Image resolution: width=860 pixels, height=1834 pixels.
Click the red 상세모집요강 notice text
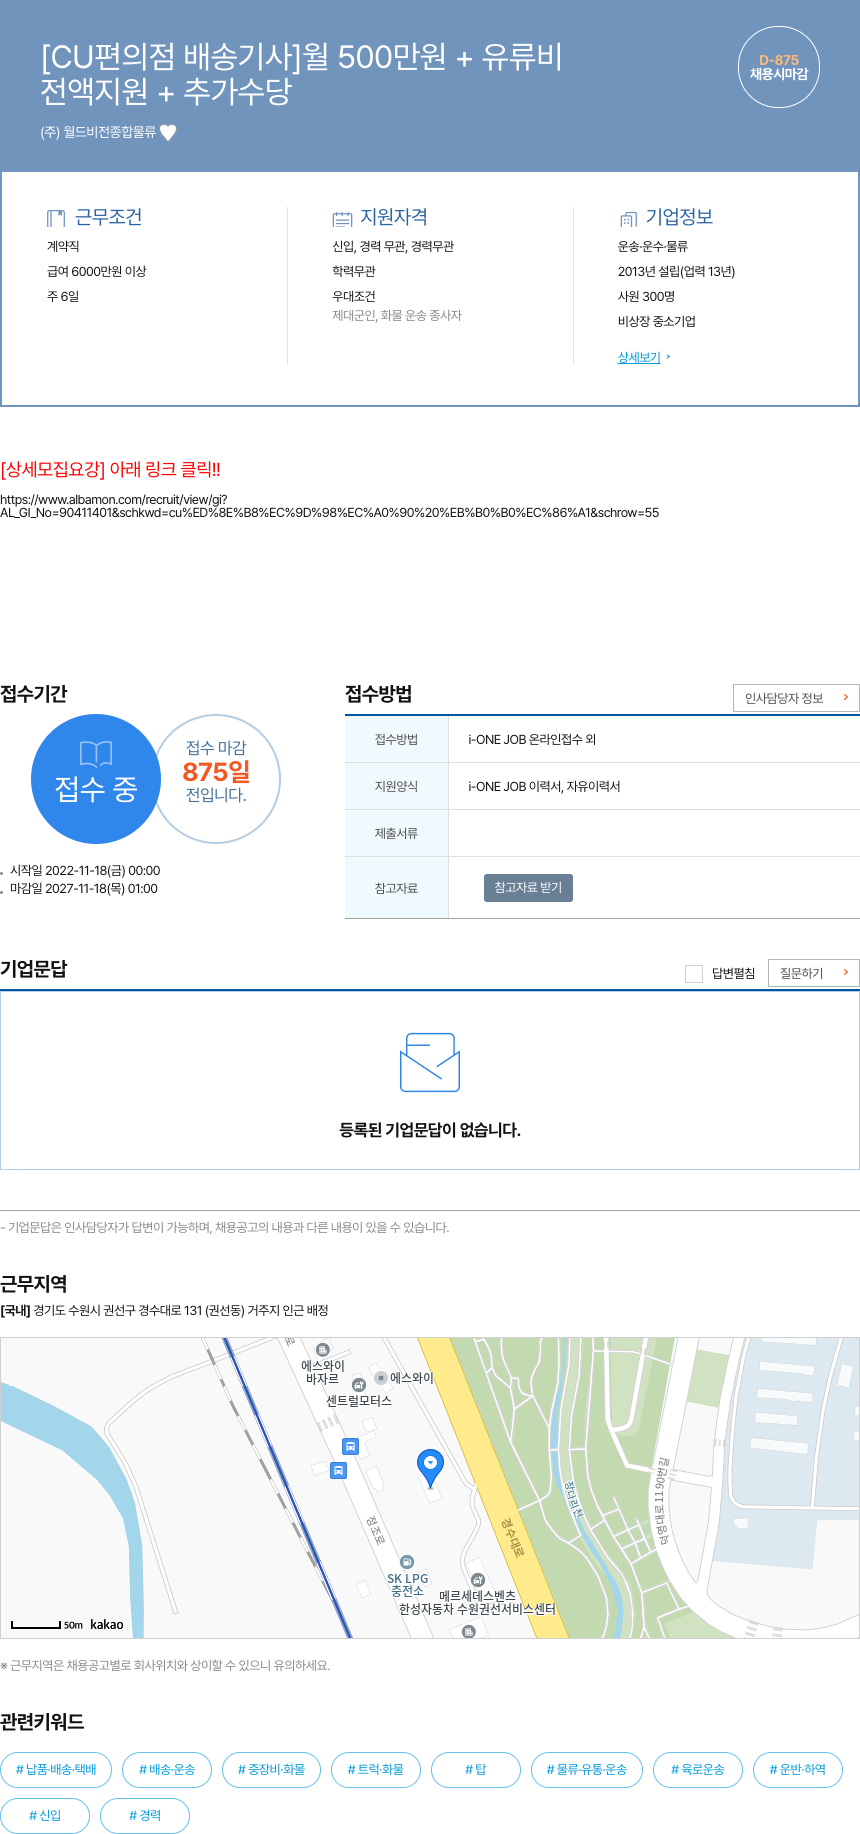point(111,469)
